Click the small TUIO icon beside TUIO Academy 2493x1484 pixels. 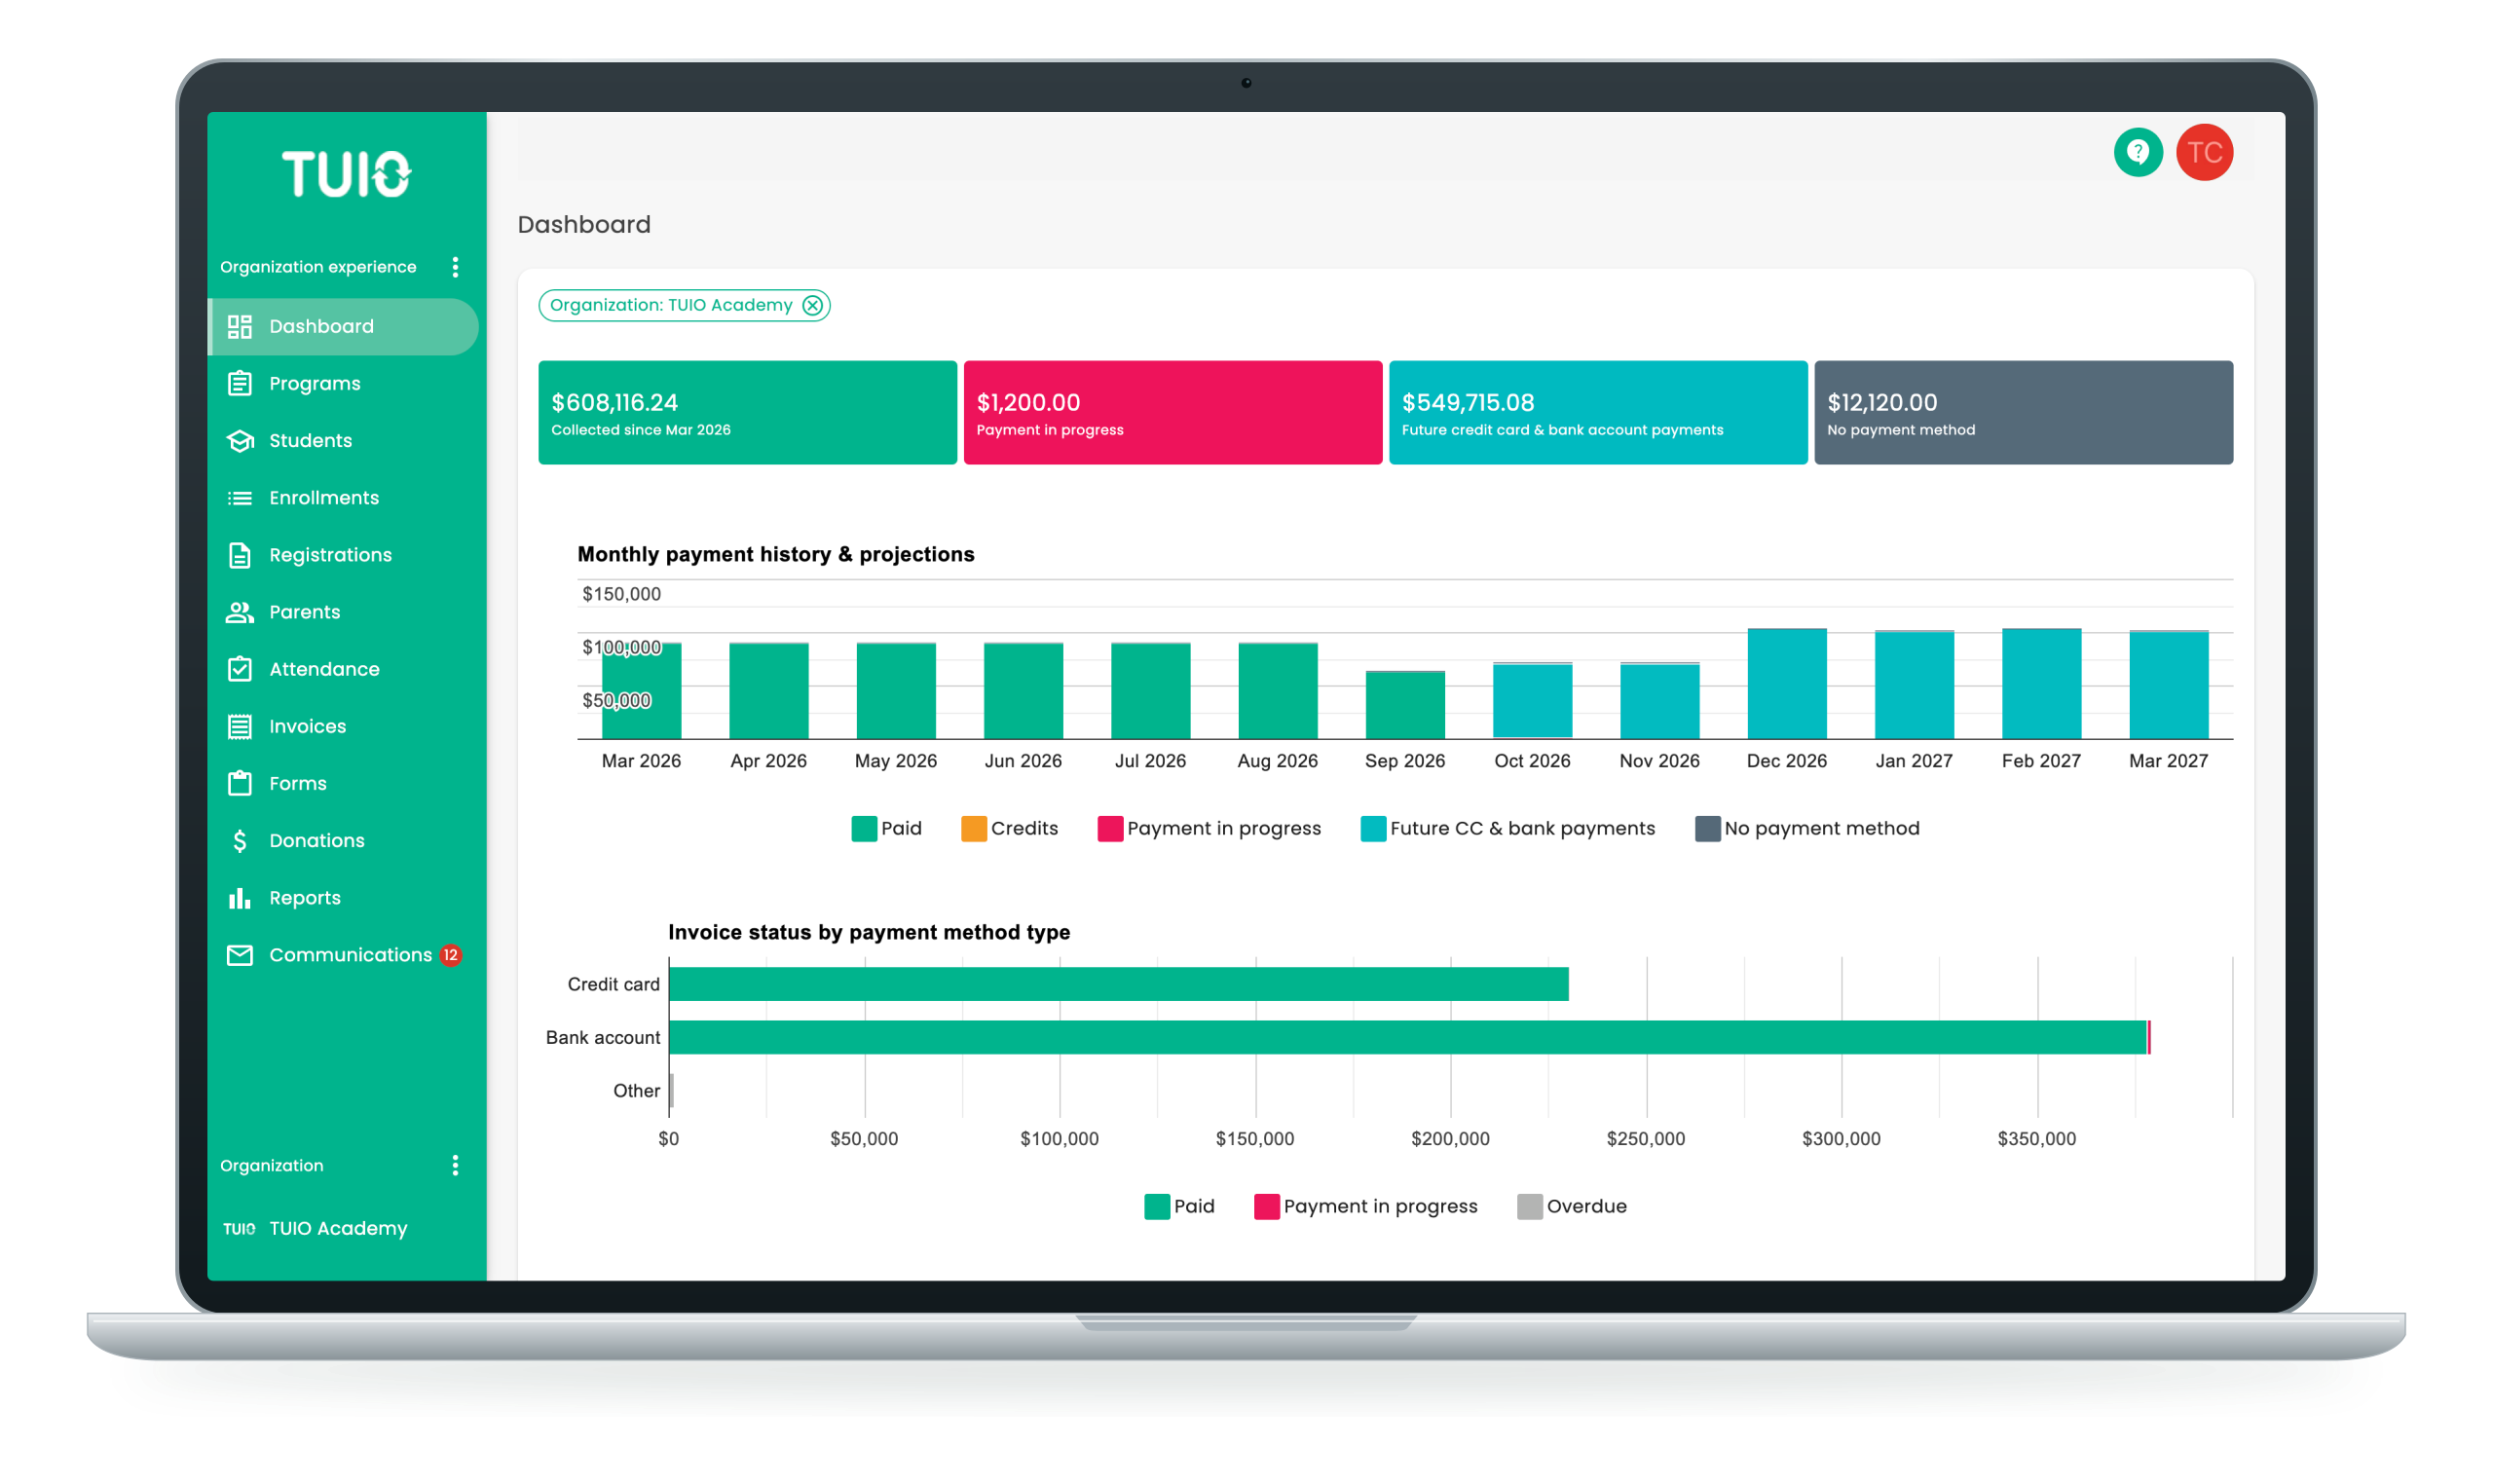pos(239,1228)
